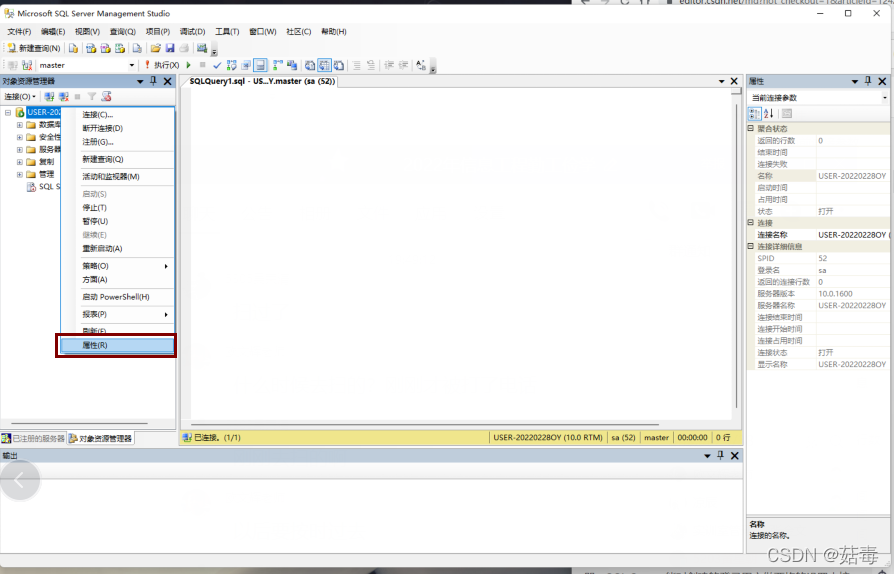The image size is (894, 574).
Task: Open the 查询(Q) menu
Action: click(x=123, y=31)
